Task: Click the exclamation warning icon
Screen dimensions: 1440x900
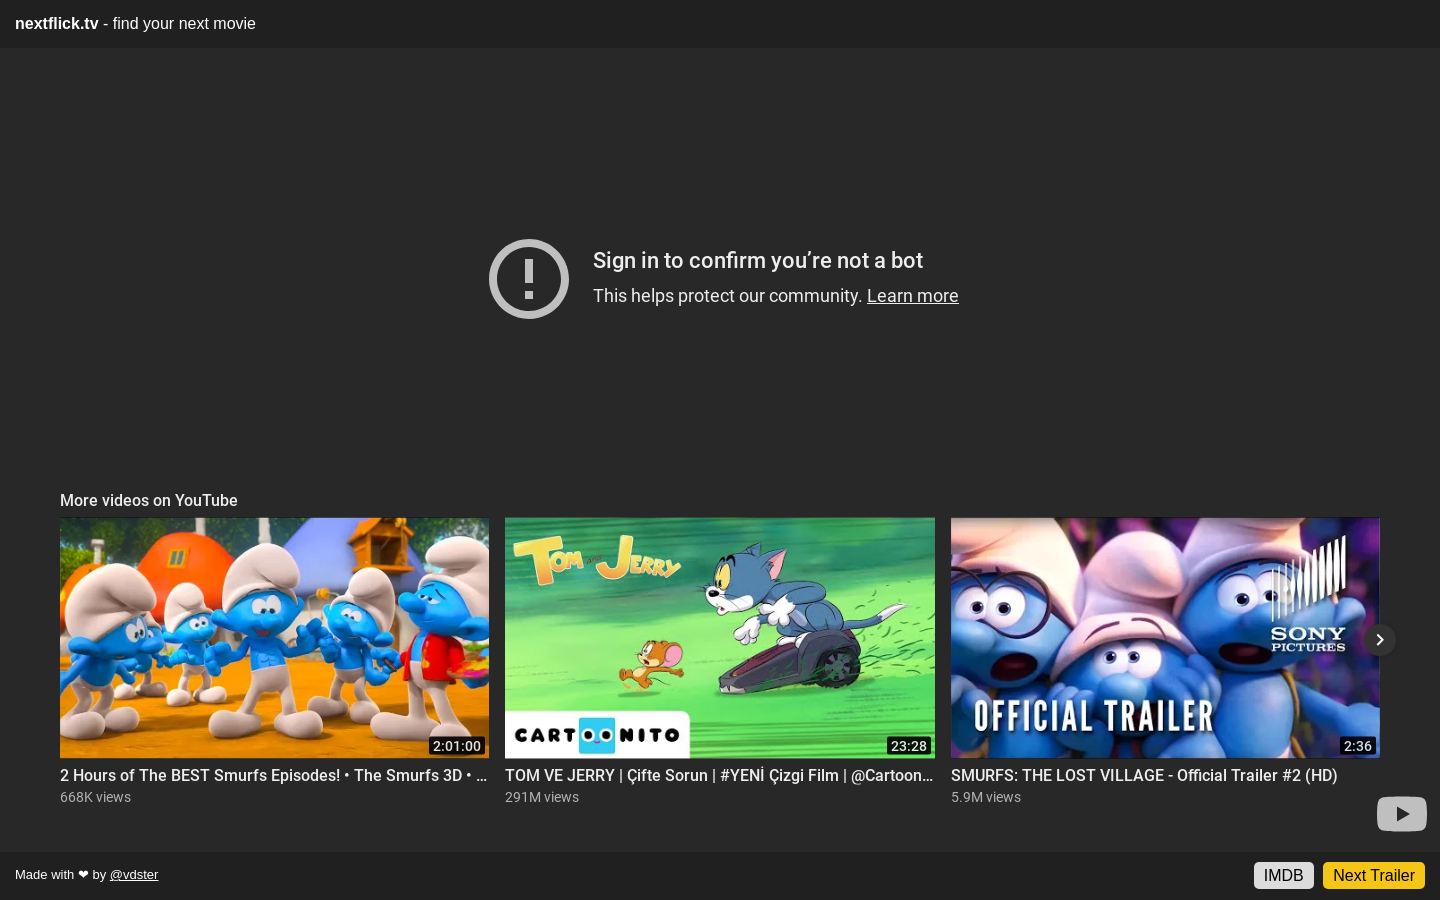Action: [x=529, y=279]
